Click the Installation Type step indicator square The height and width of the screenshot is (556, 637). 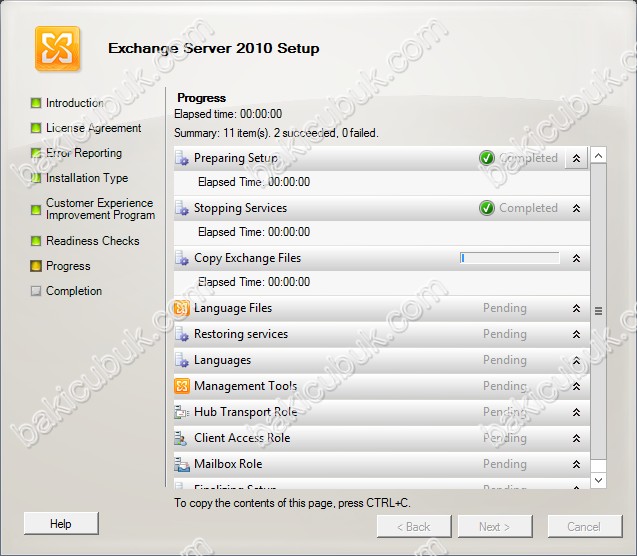(x=36, y=178)
